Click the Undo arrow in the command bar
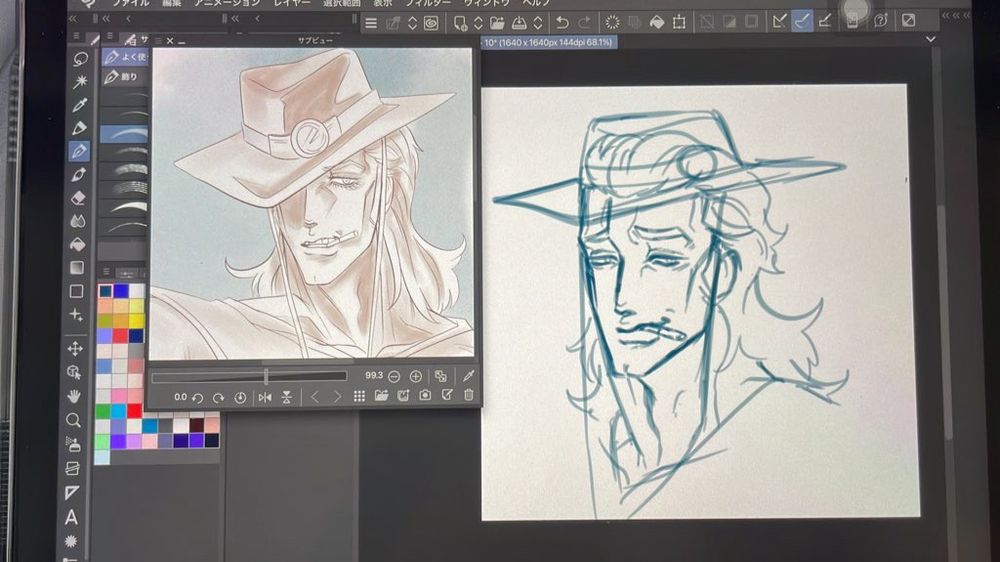 [x=562, y=22]
